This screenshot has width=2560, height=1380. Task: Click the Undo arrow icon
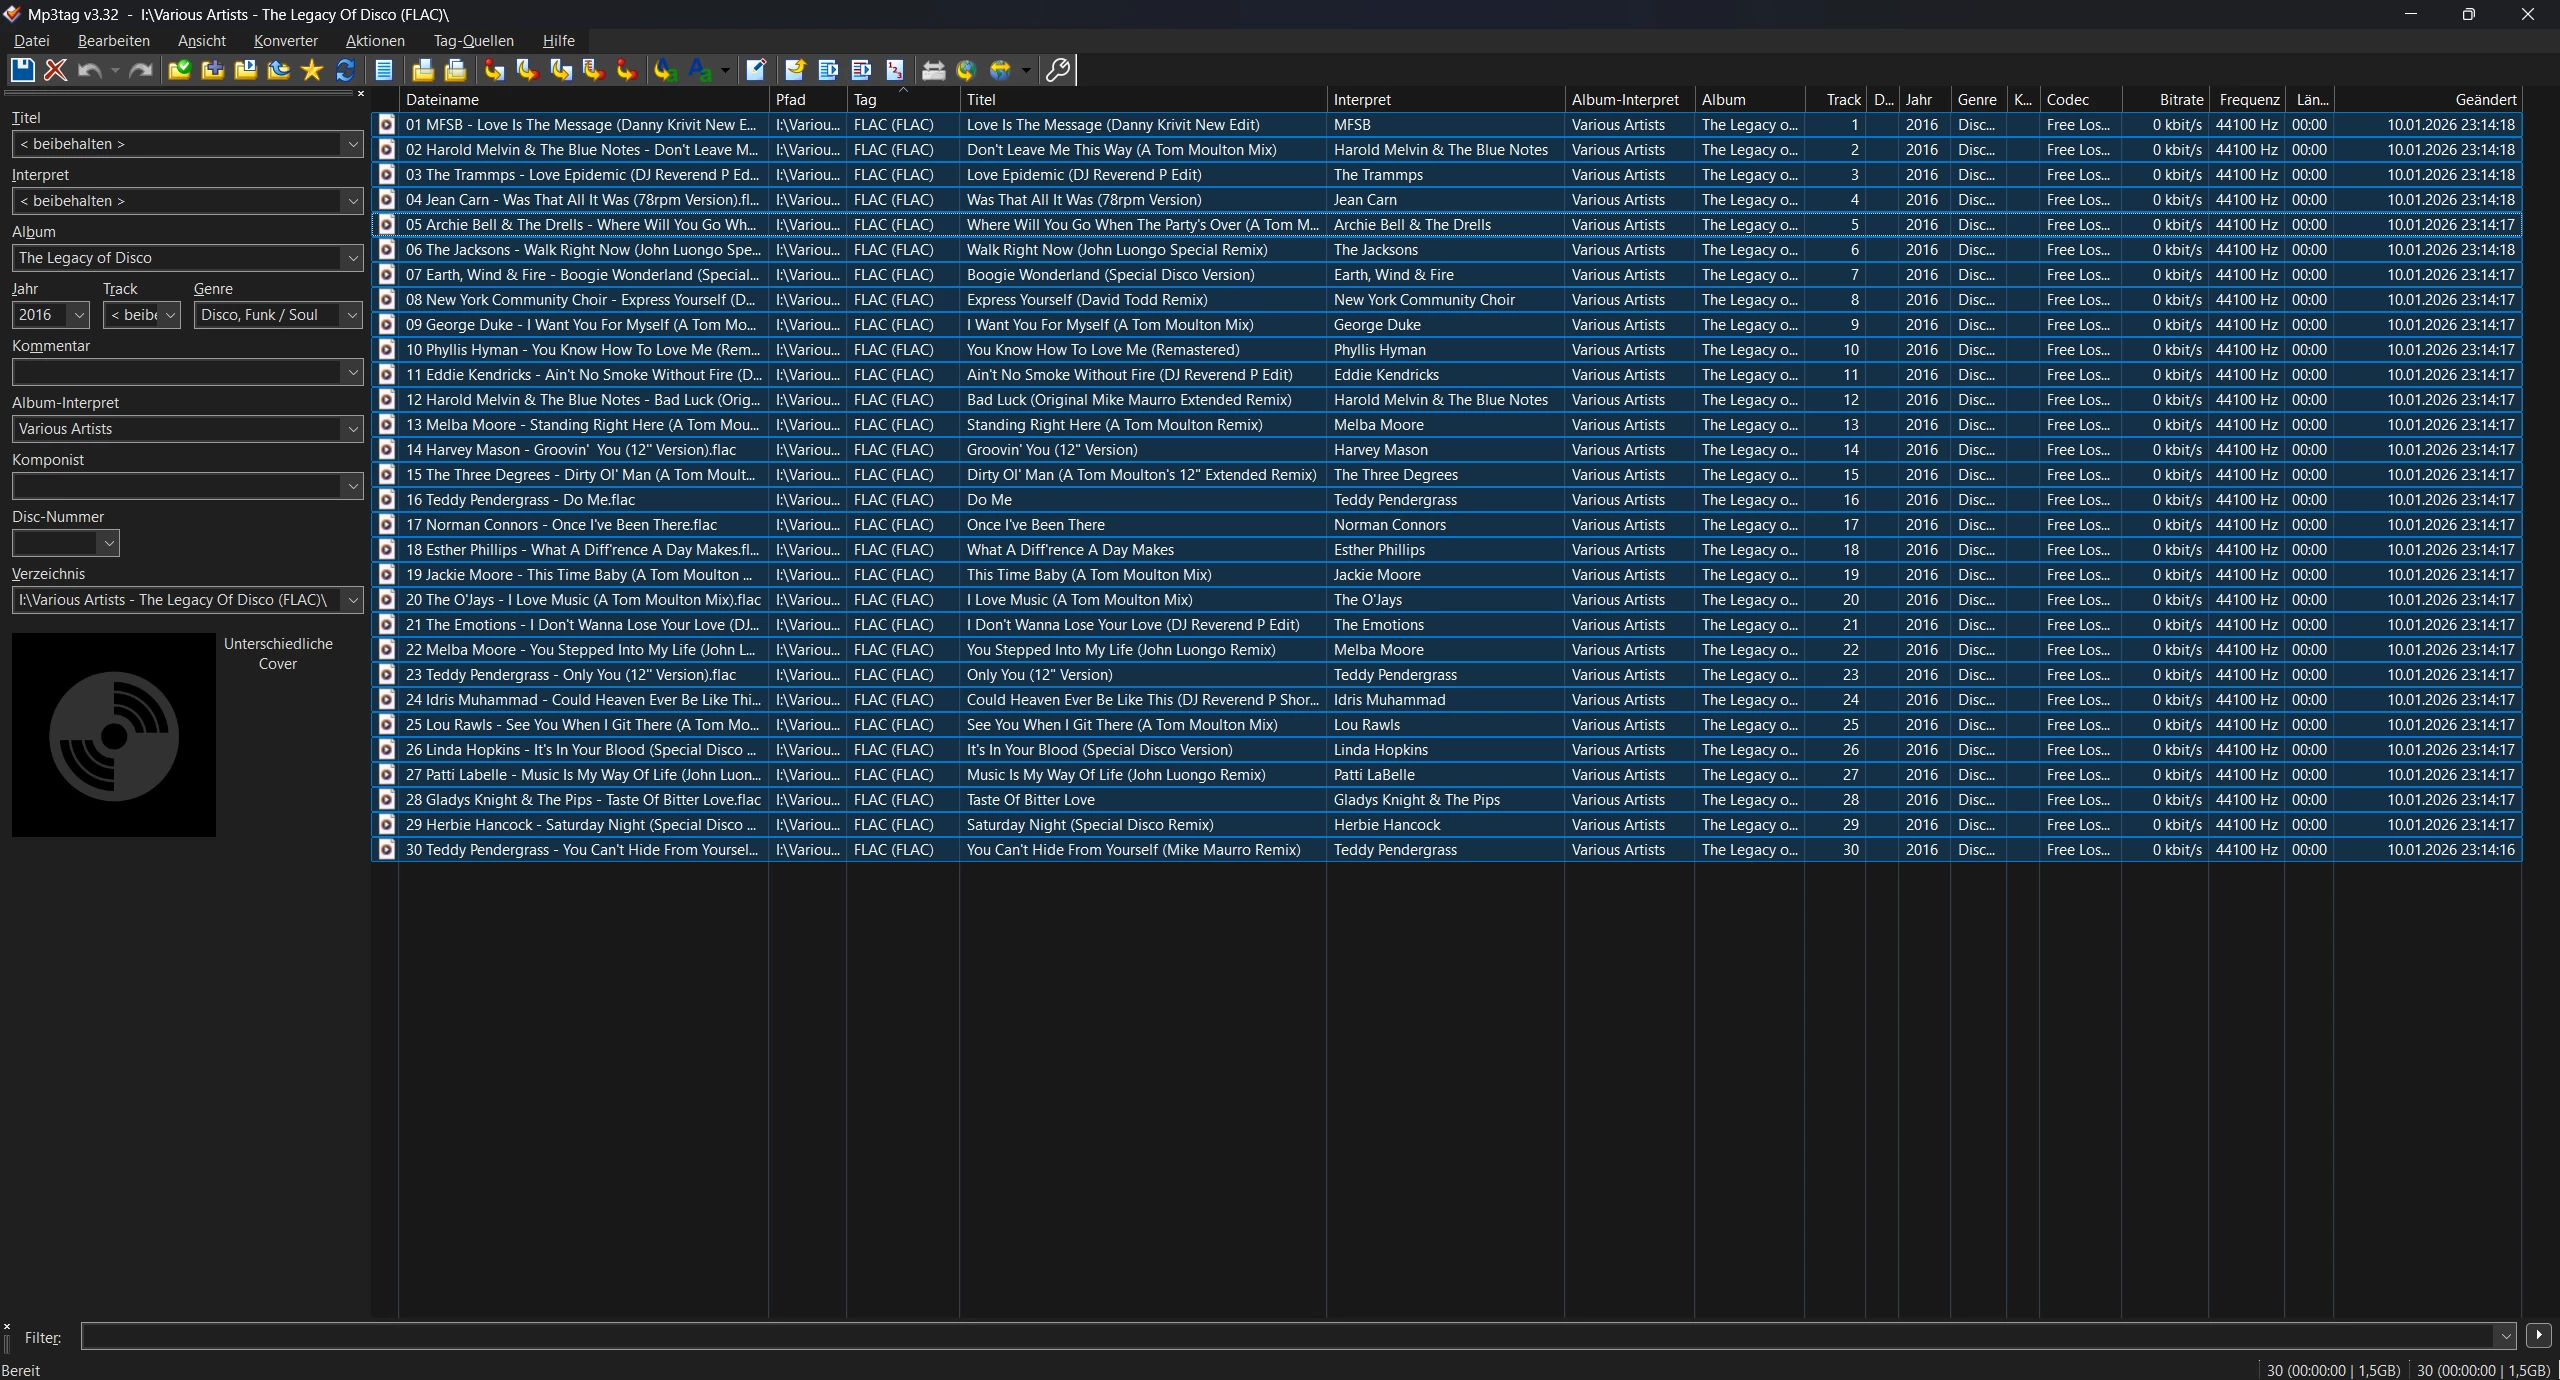coord(89,70)
